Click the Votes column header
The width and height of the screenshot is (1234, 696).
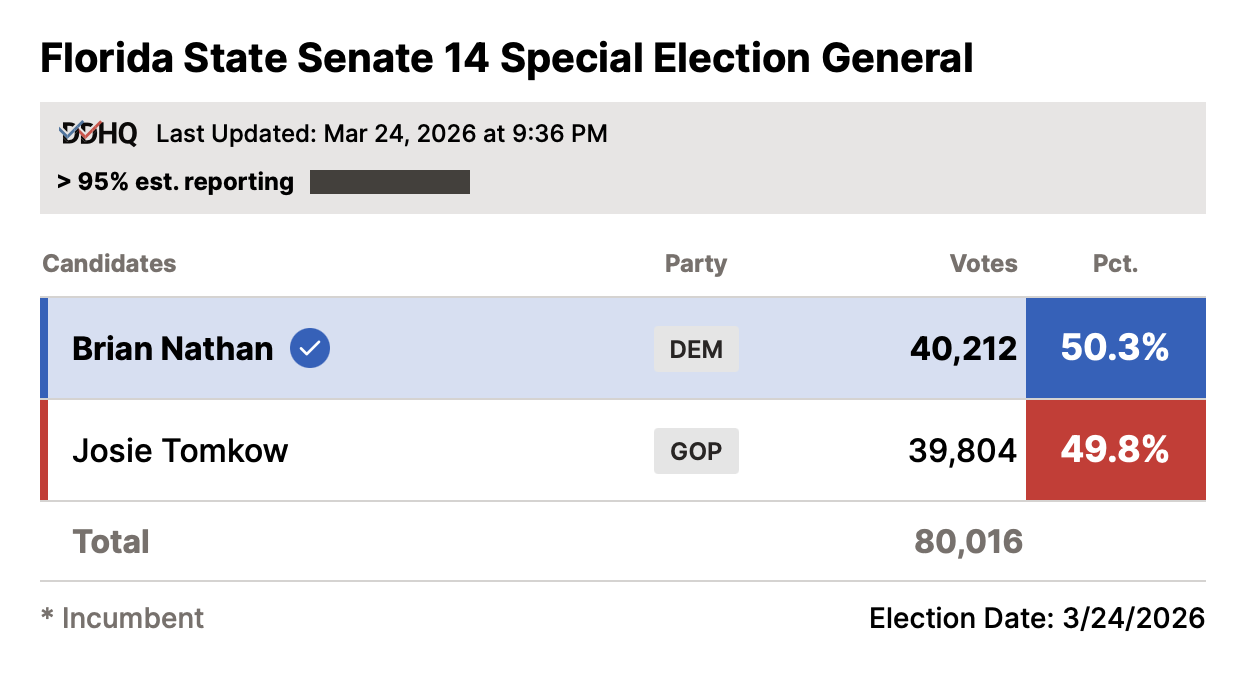click(x=983, y=264)
